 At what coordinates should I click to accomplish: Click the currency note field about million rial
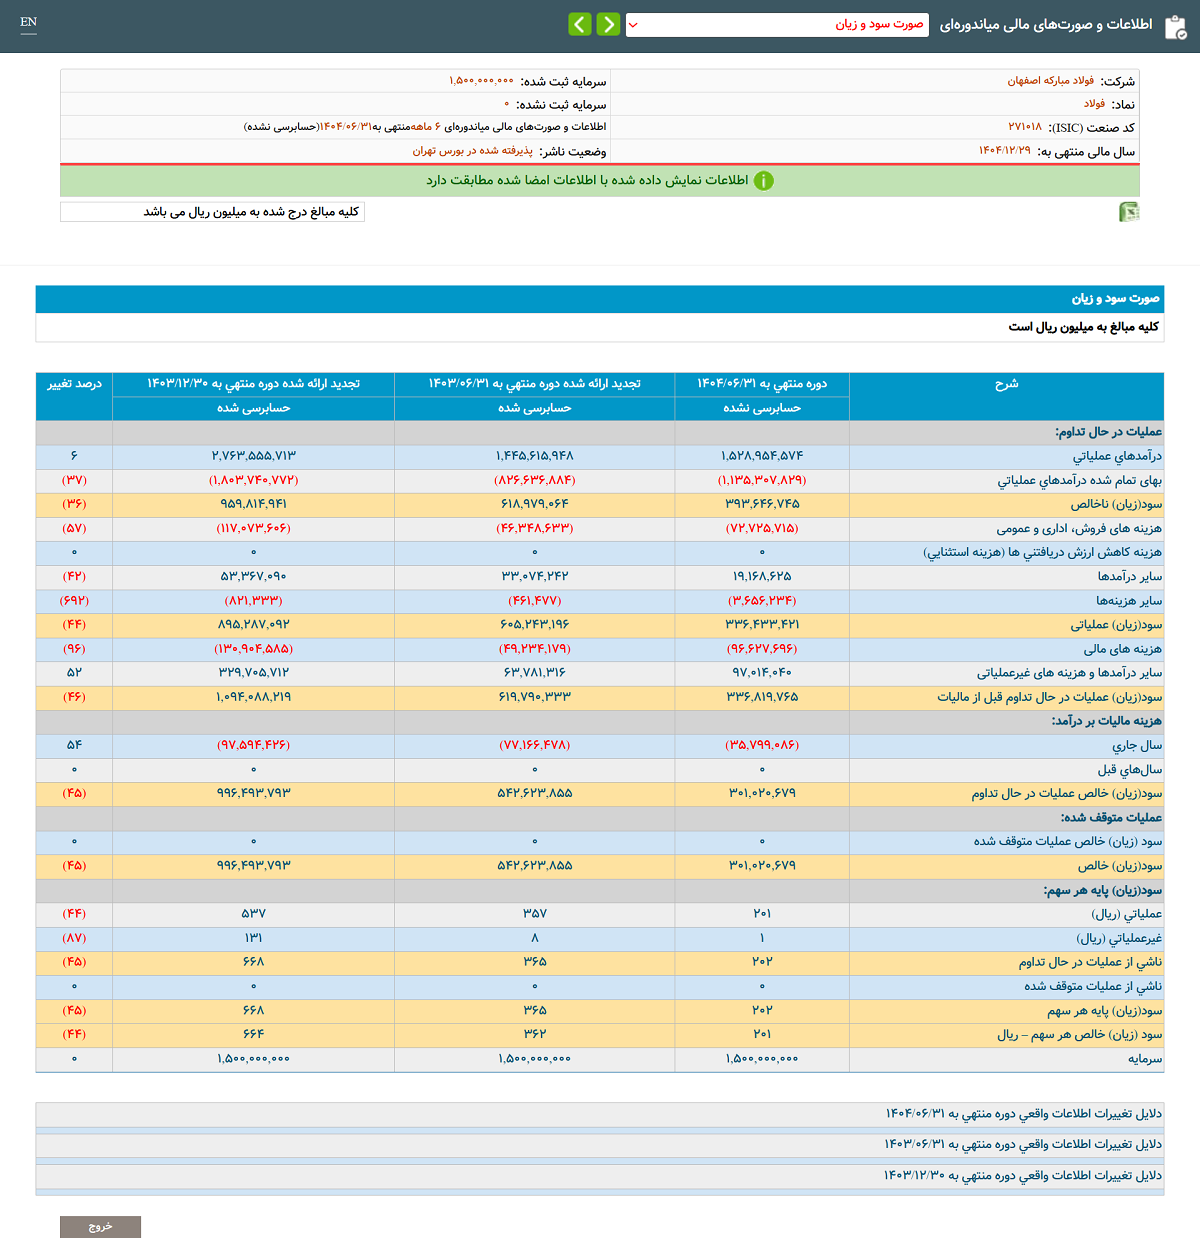(212, 212)
